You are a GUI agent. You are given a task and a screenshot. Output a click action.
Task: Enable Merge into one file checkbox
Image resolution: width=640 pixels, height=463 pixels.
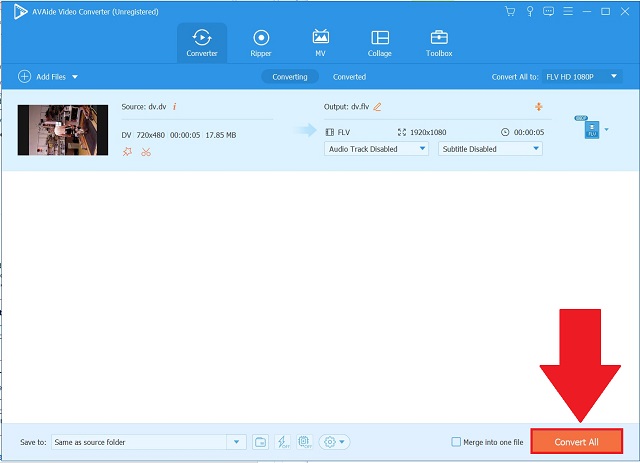pyautogui.click(x=456, y=442)
